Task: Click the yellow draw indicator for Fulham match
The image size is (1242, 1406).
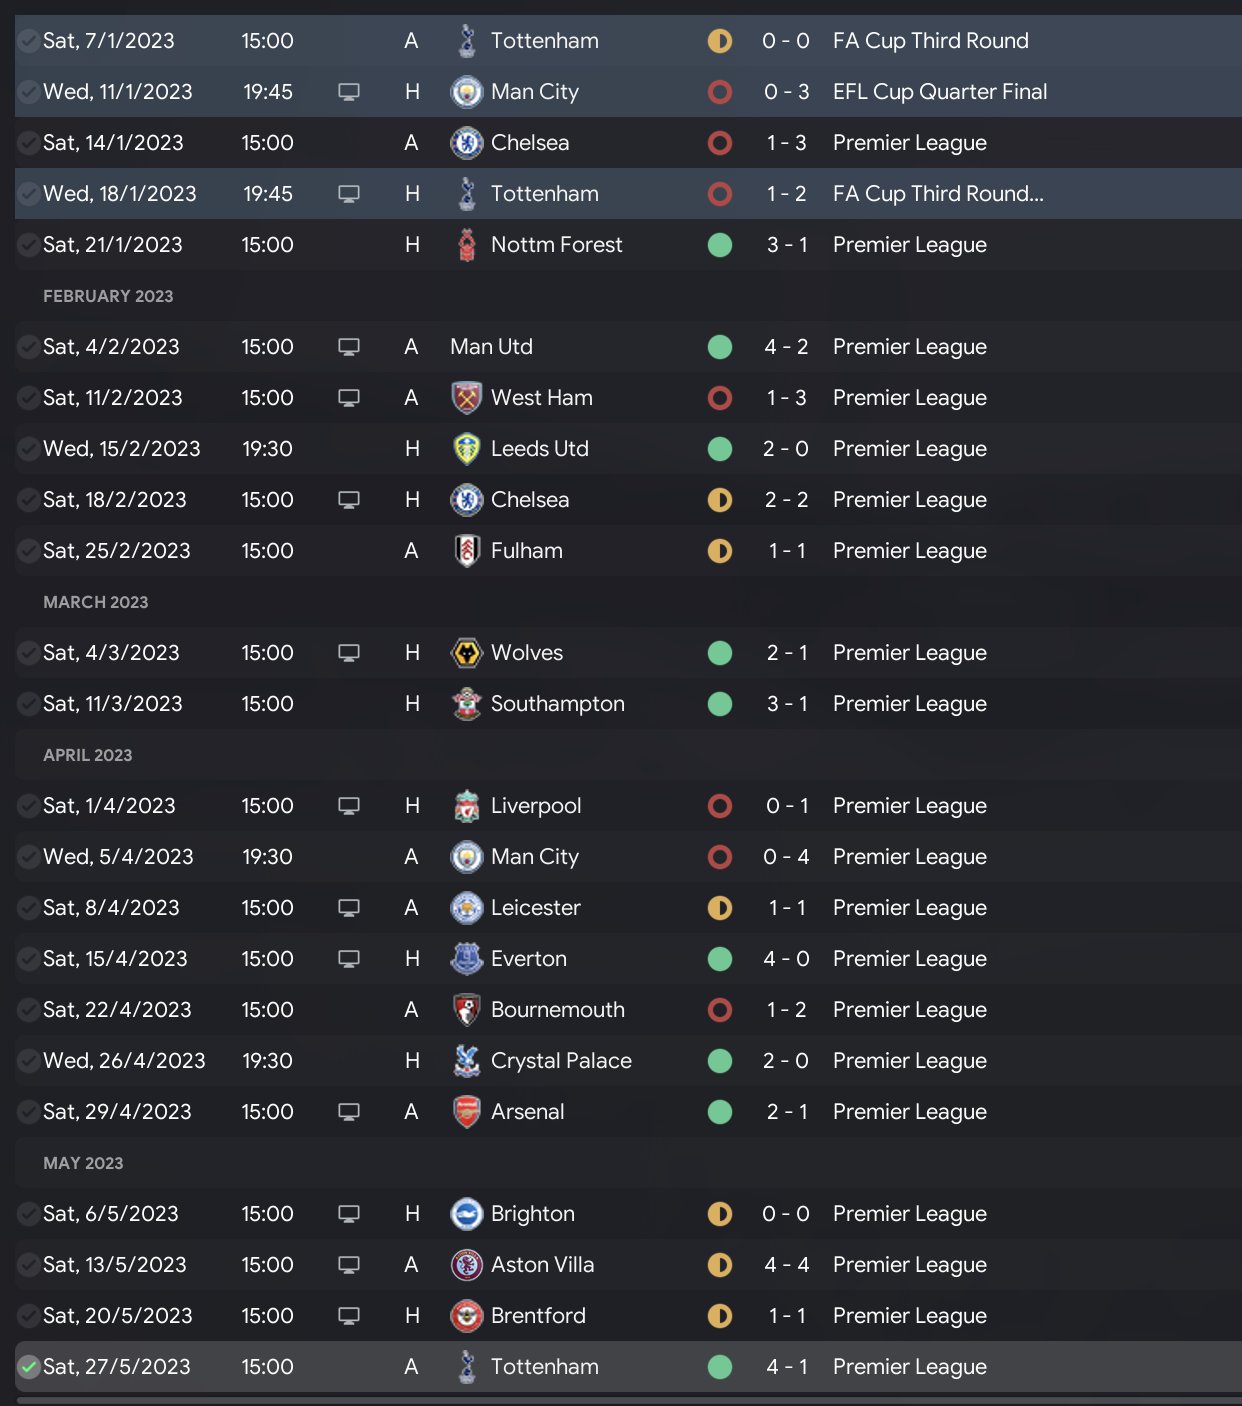Action: coord(719,551)
